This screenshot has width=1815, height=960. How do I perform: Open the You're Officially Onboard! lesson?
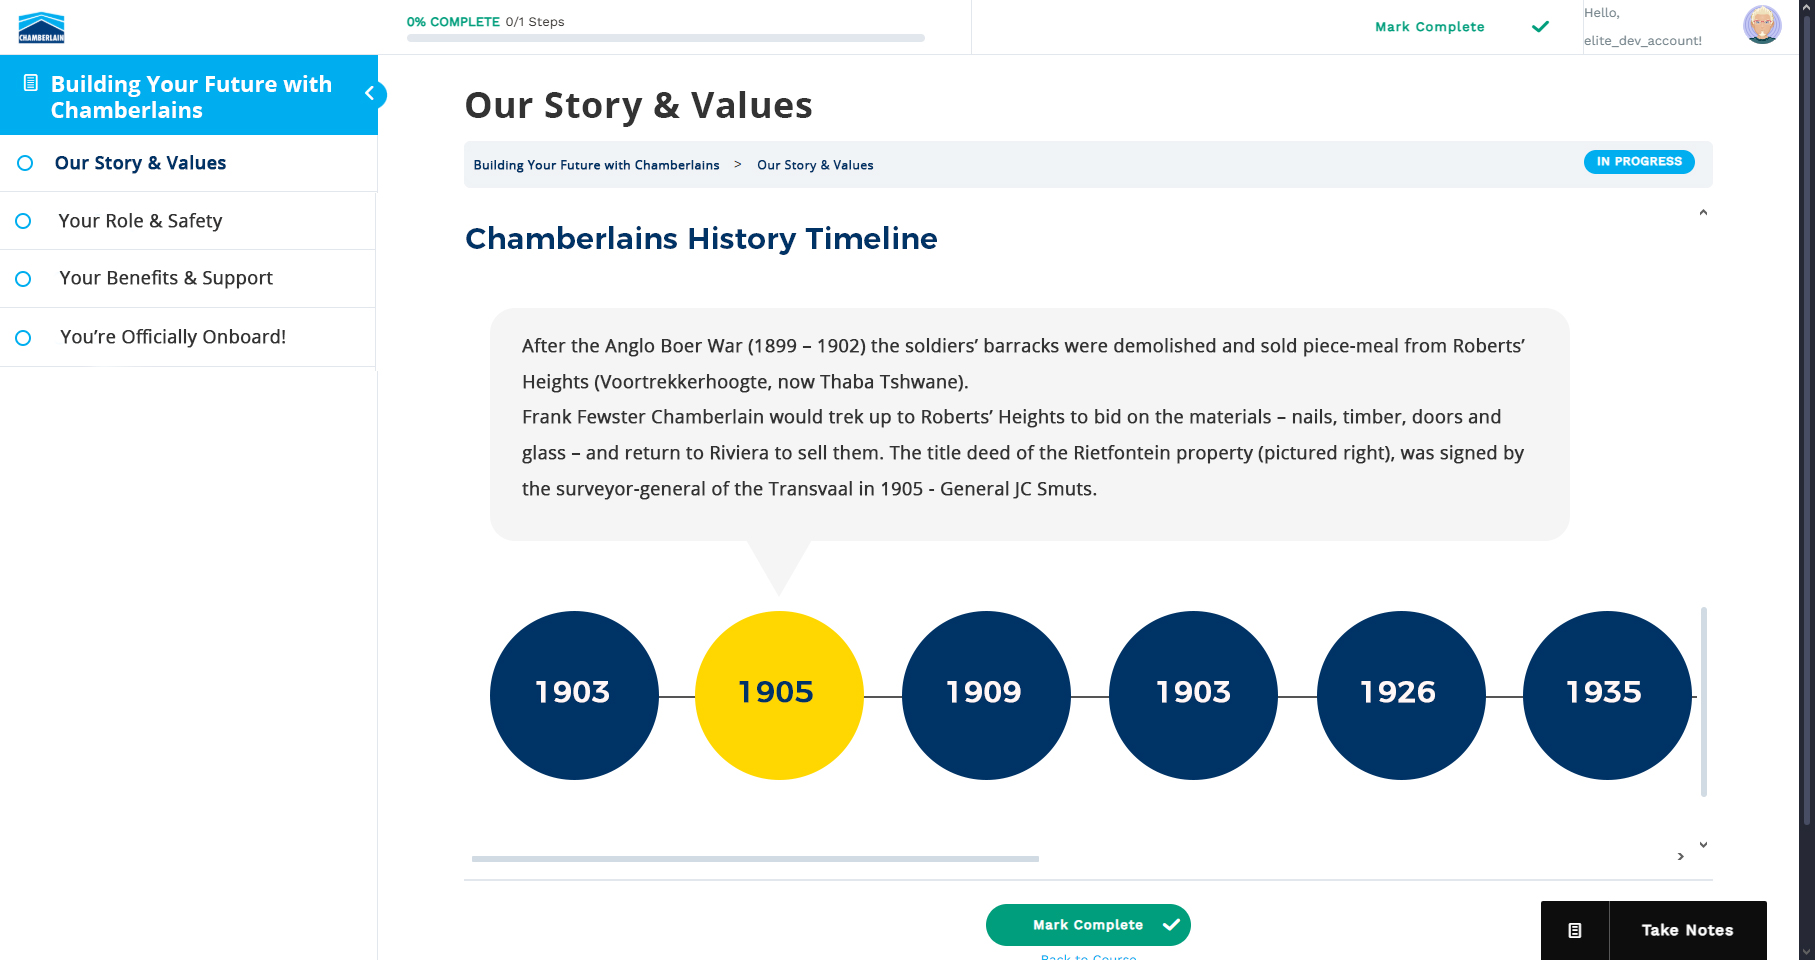(x=173, y=337)
